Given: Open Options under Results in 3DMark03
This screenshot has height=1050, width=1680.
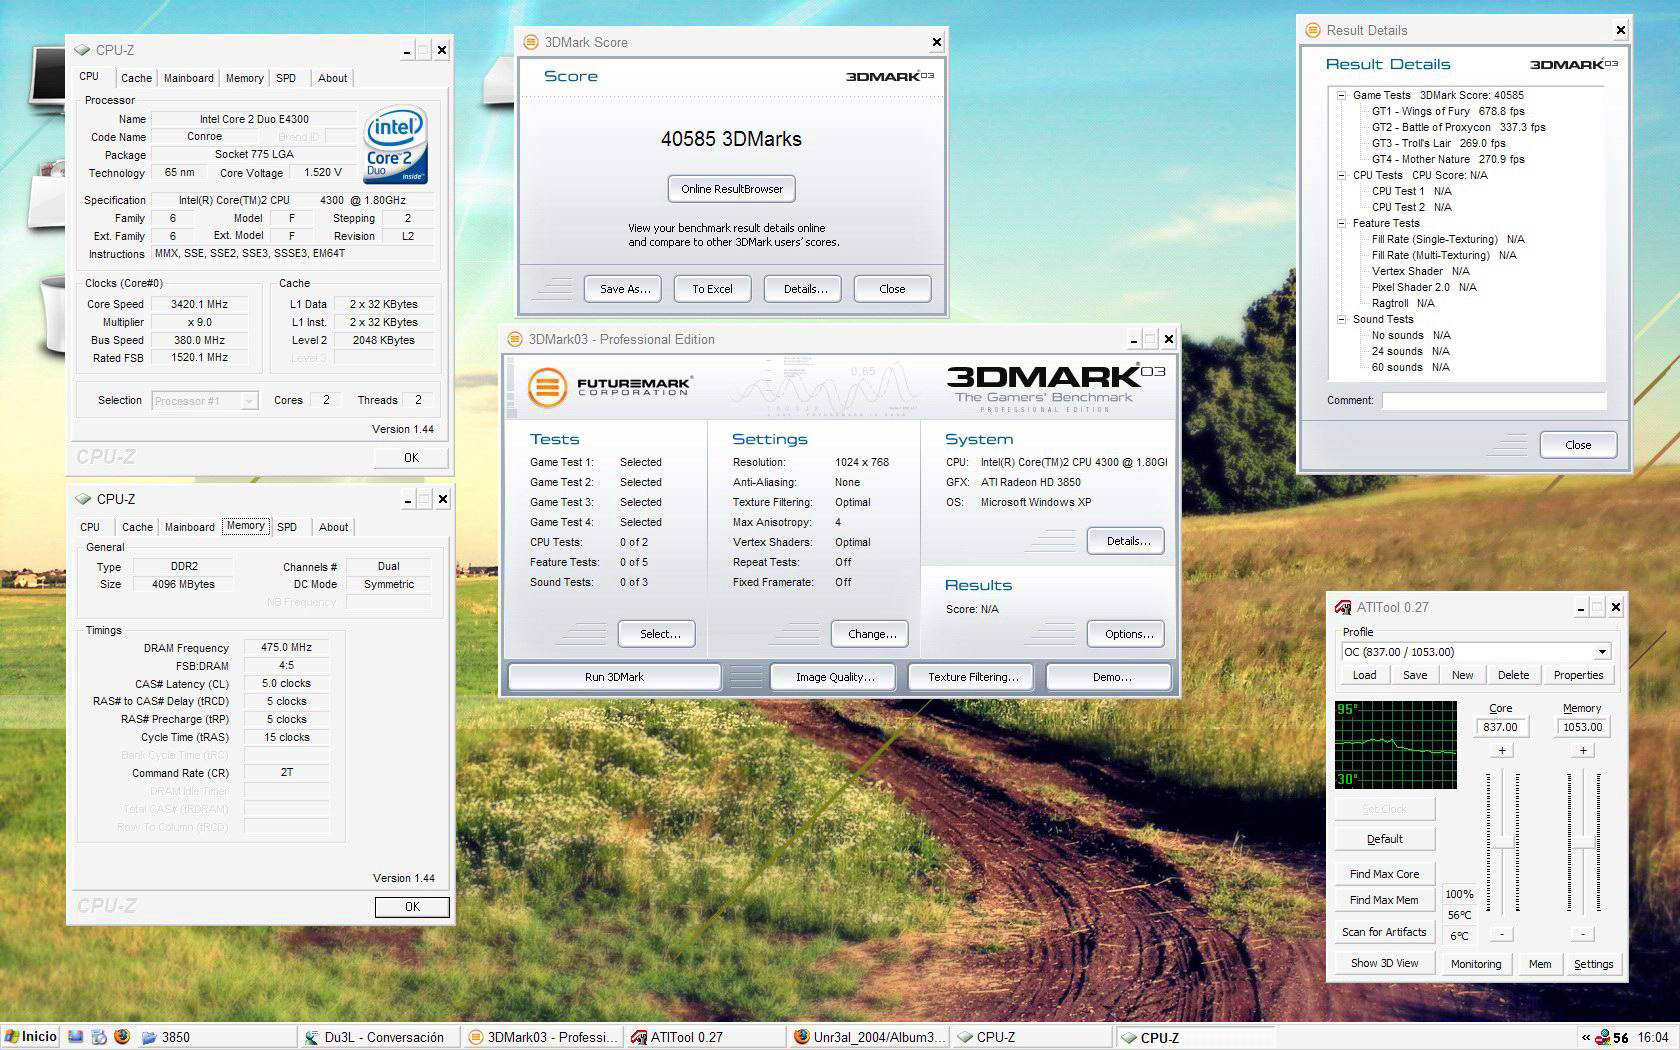Looking at the screenshot, I should pos(1128,634).
